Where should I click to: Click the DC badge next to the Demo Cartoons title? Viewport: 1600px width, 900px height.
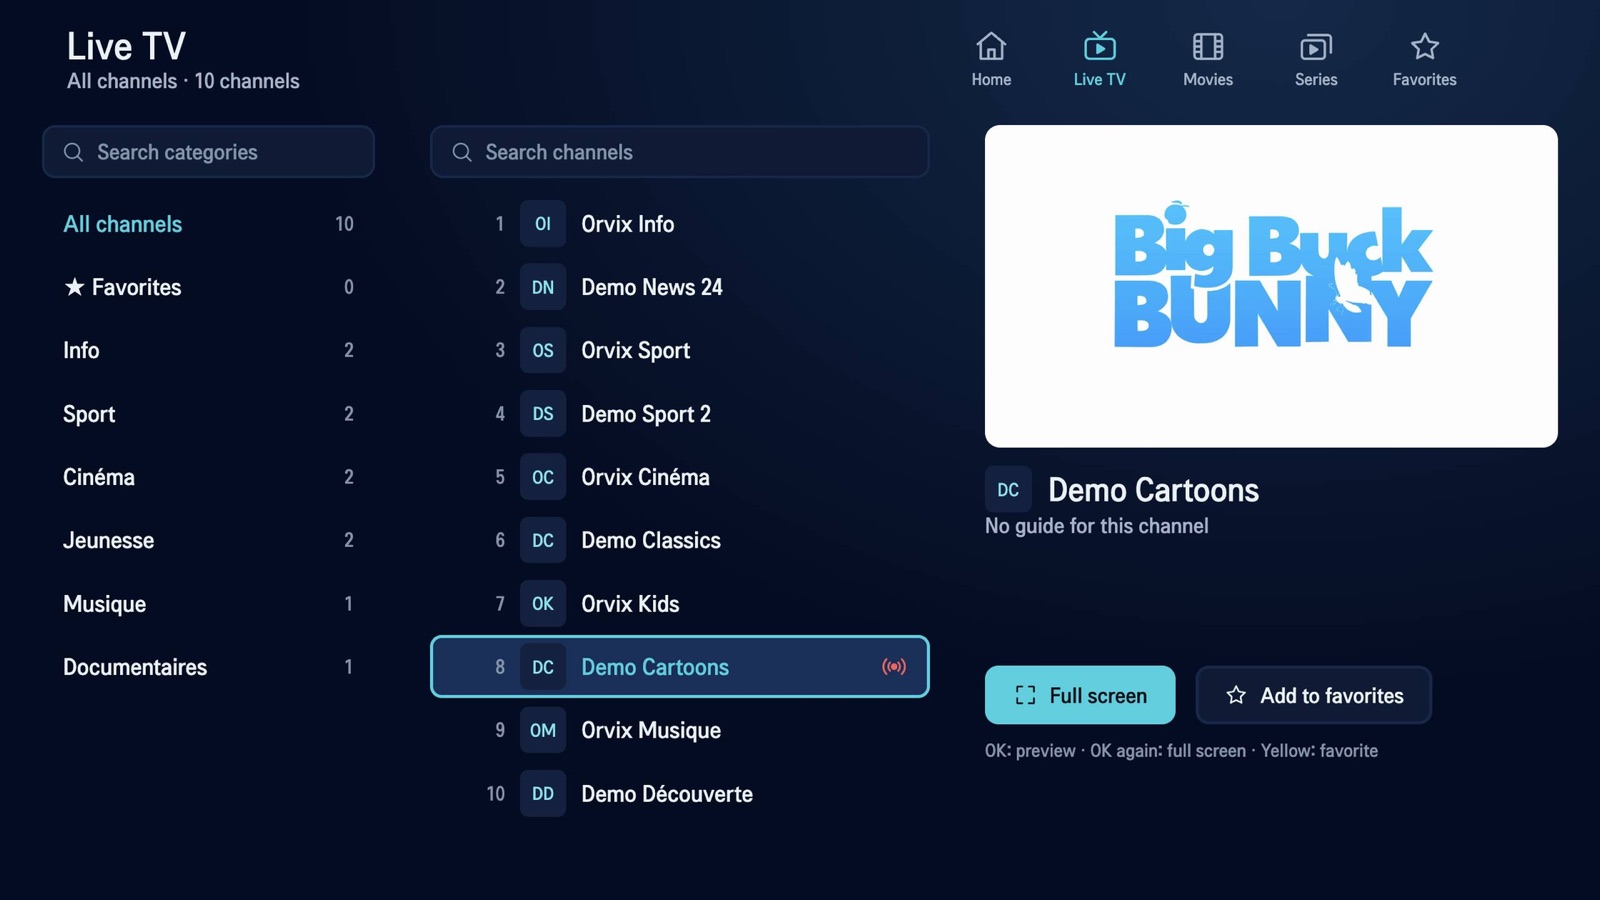(x=1008, y=490)
